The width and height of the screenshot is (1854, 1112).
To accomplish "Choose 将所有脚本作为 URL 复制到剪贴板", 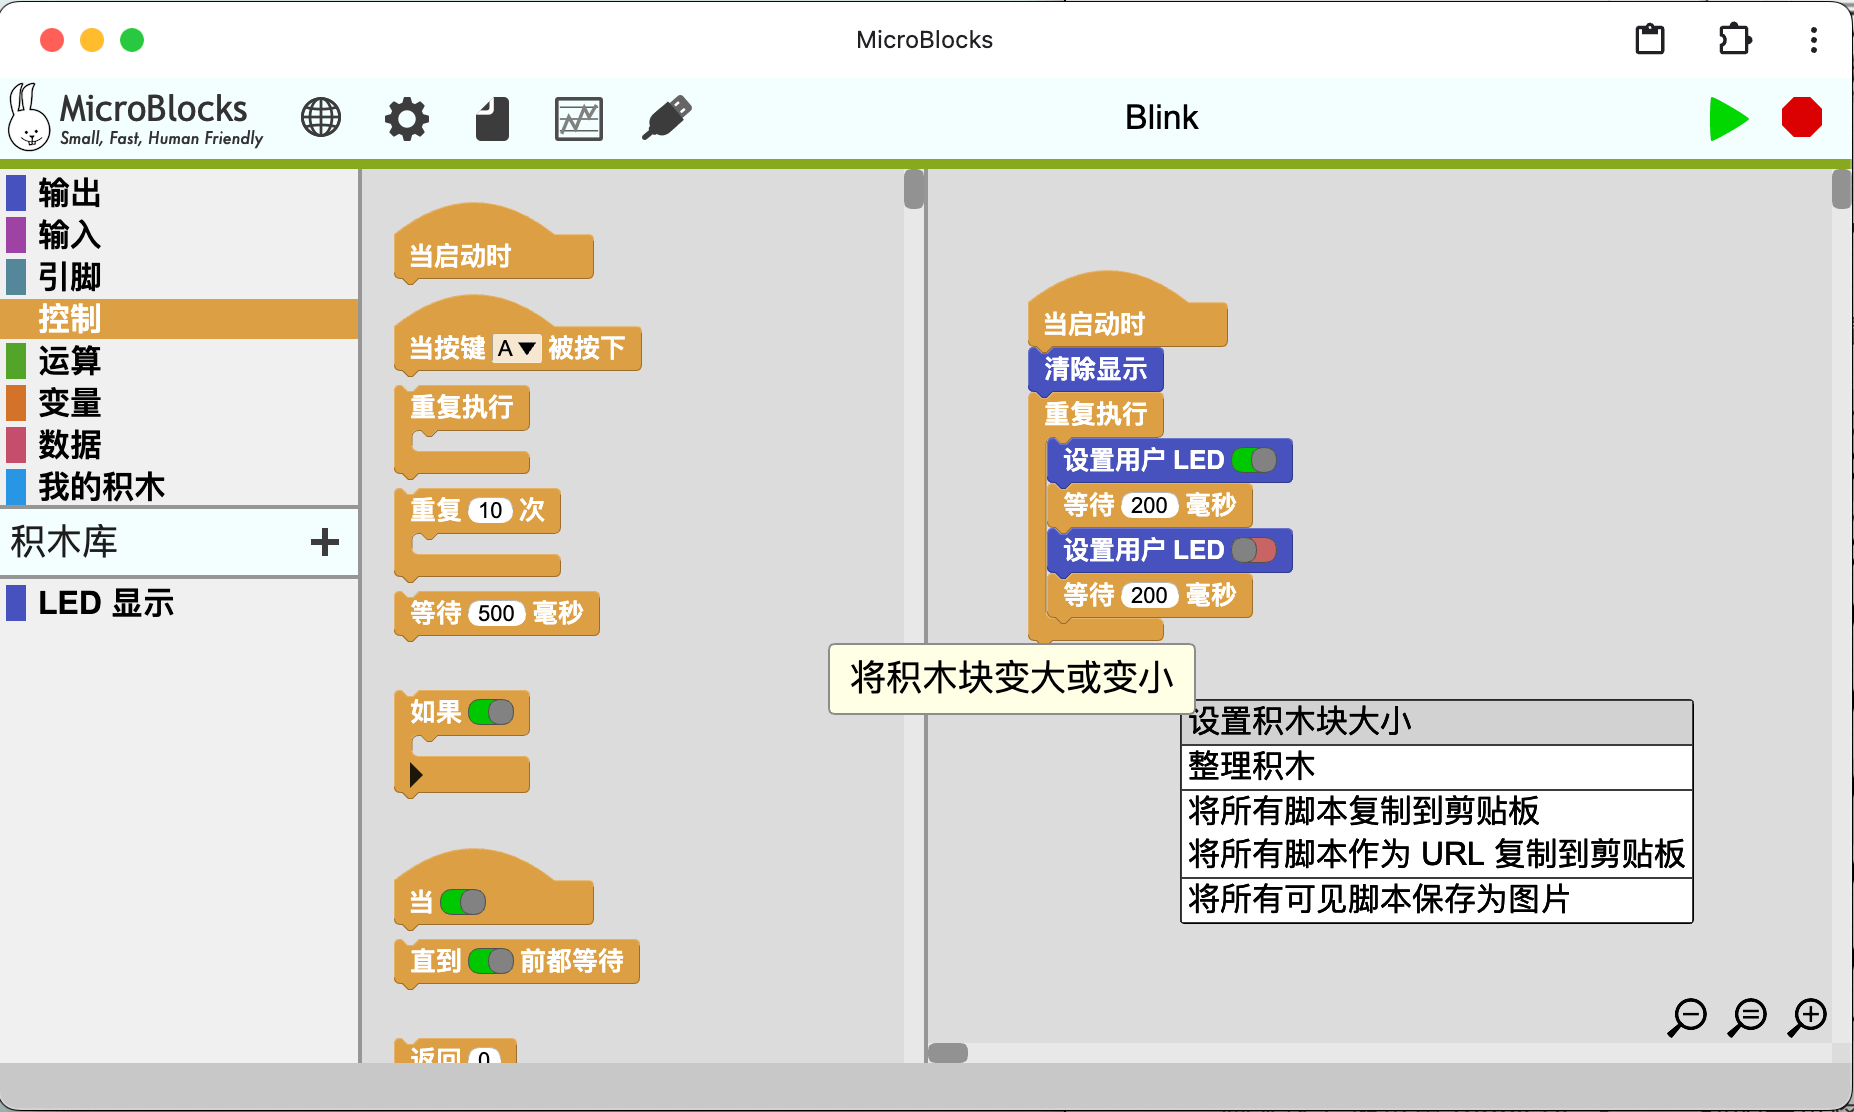I will (1437, 855).
